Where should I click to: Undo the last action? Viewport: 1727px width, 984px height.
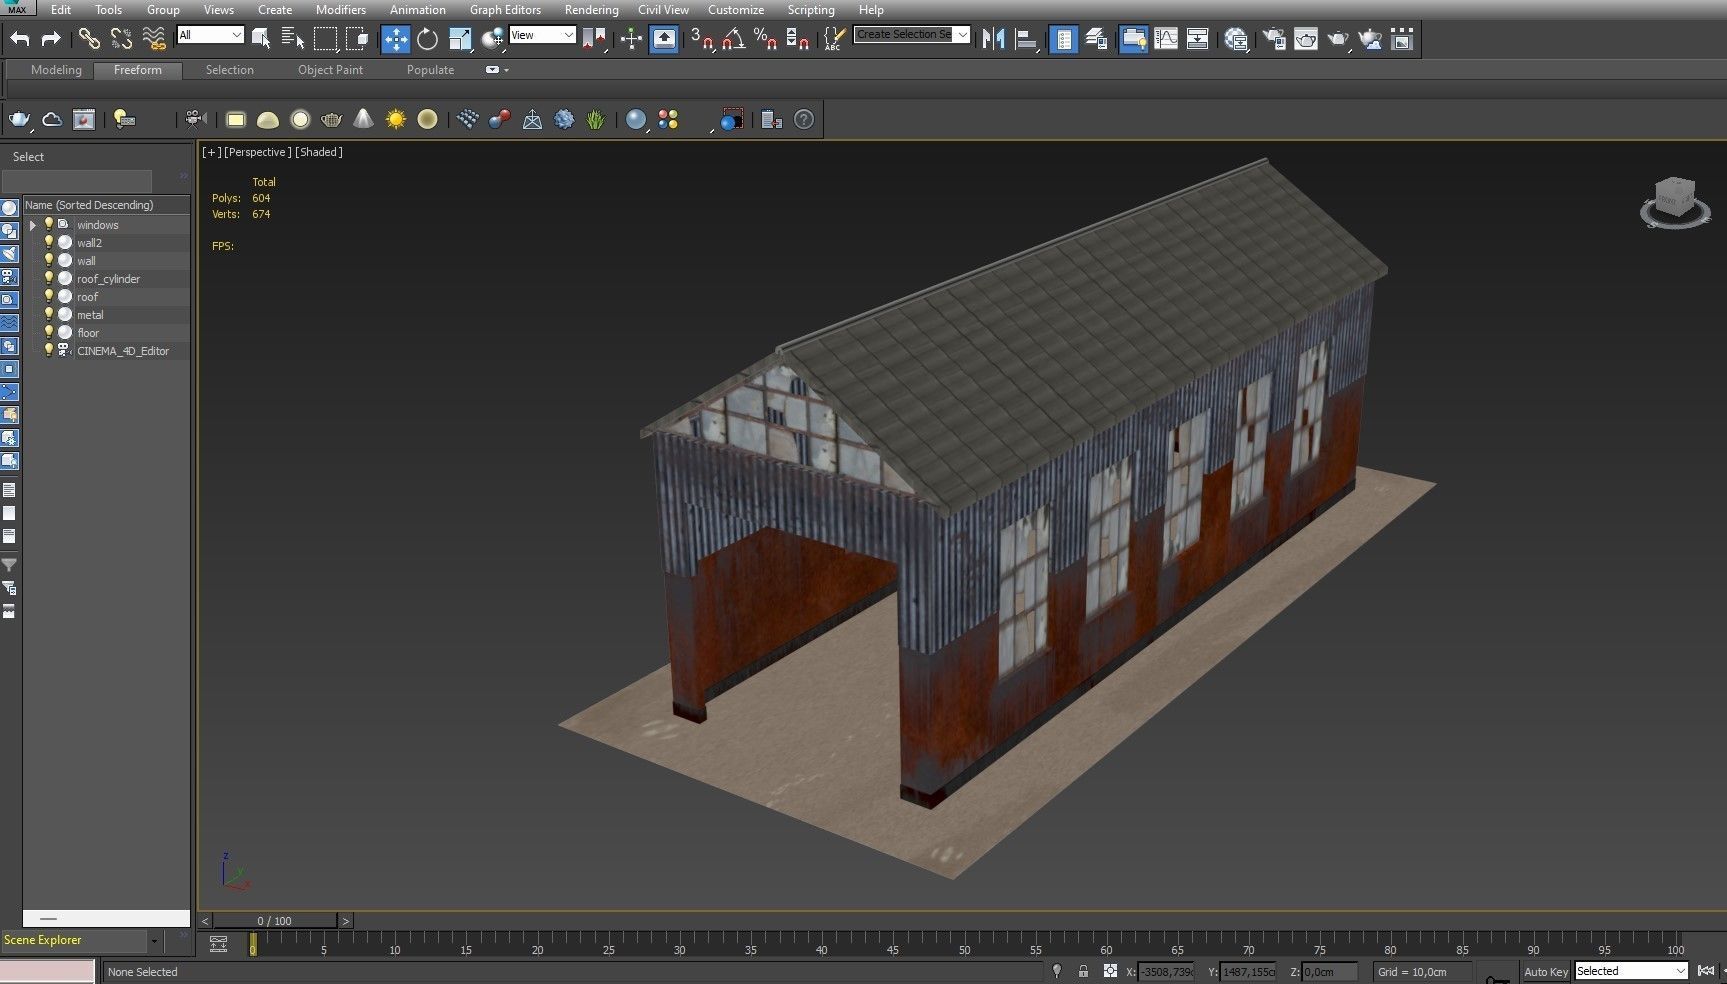coord(20,39)
